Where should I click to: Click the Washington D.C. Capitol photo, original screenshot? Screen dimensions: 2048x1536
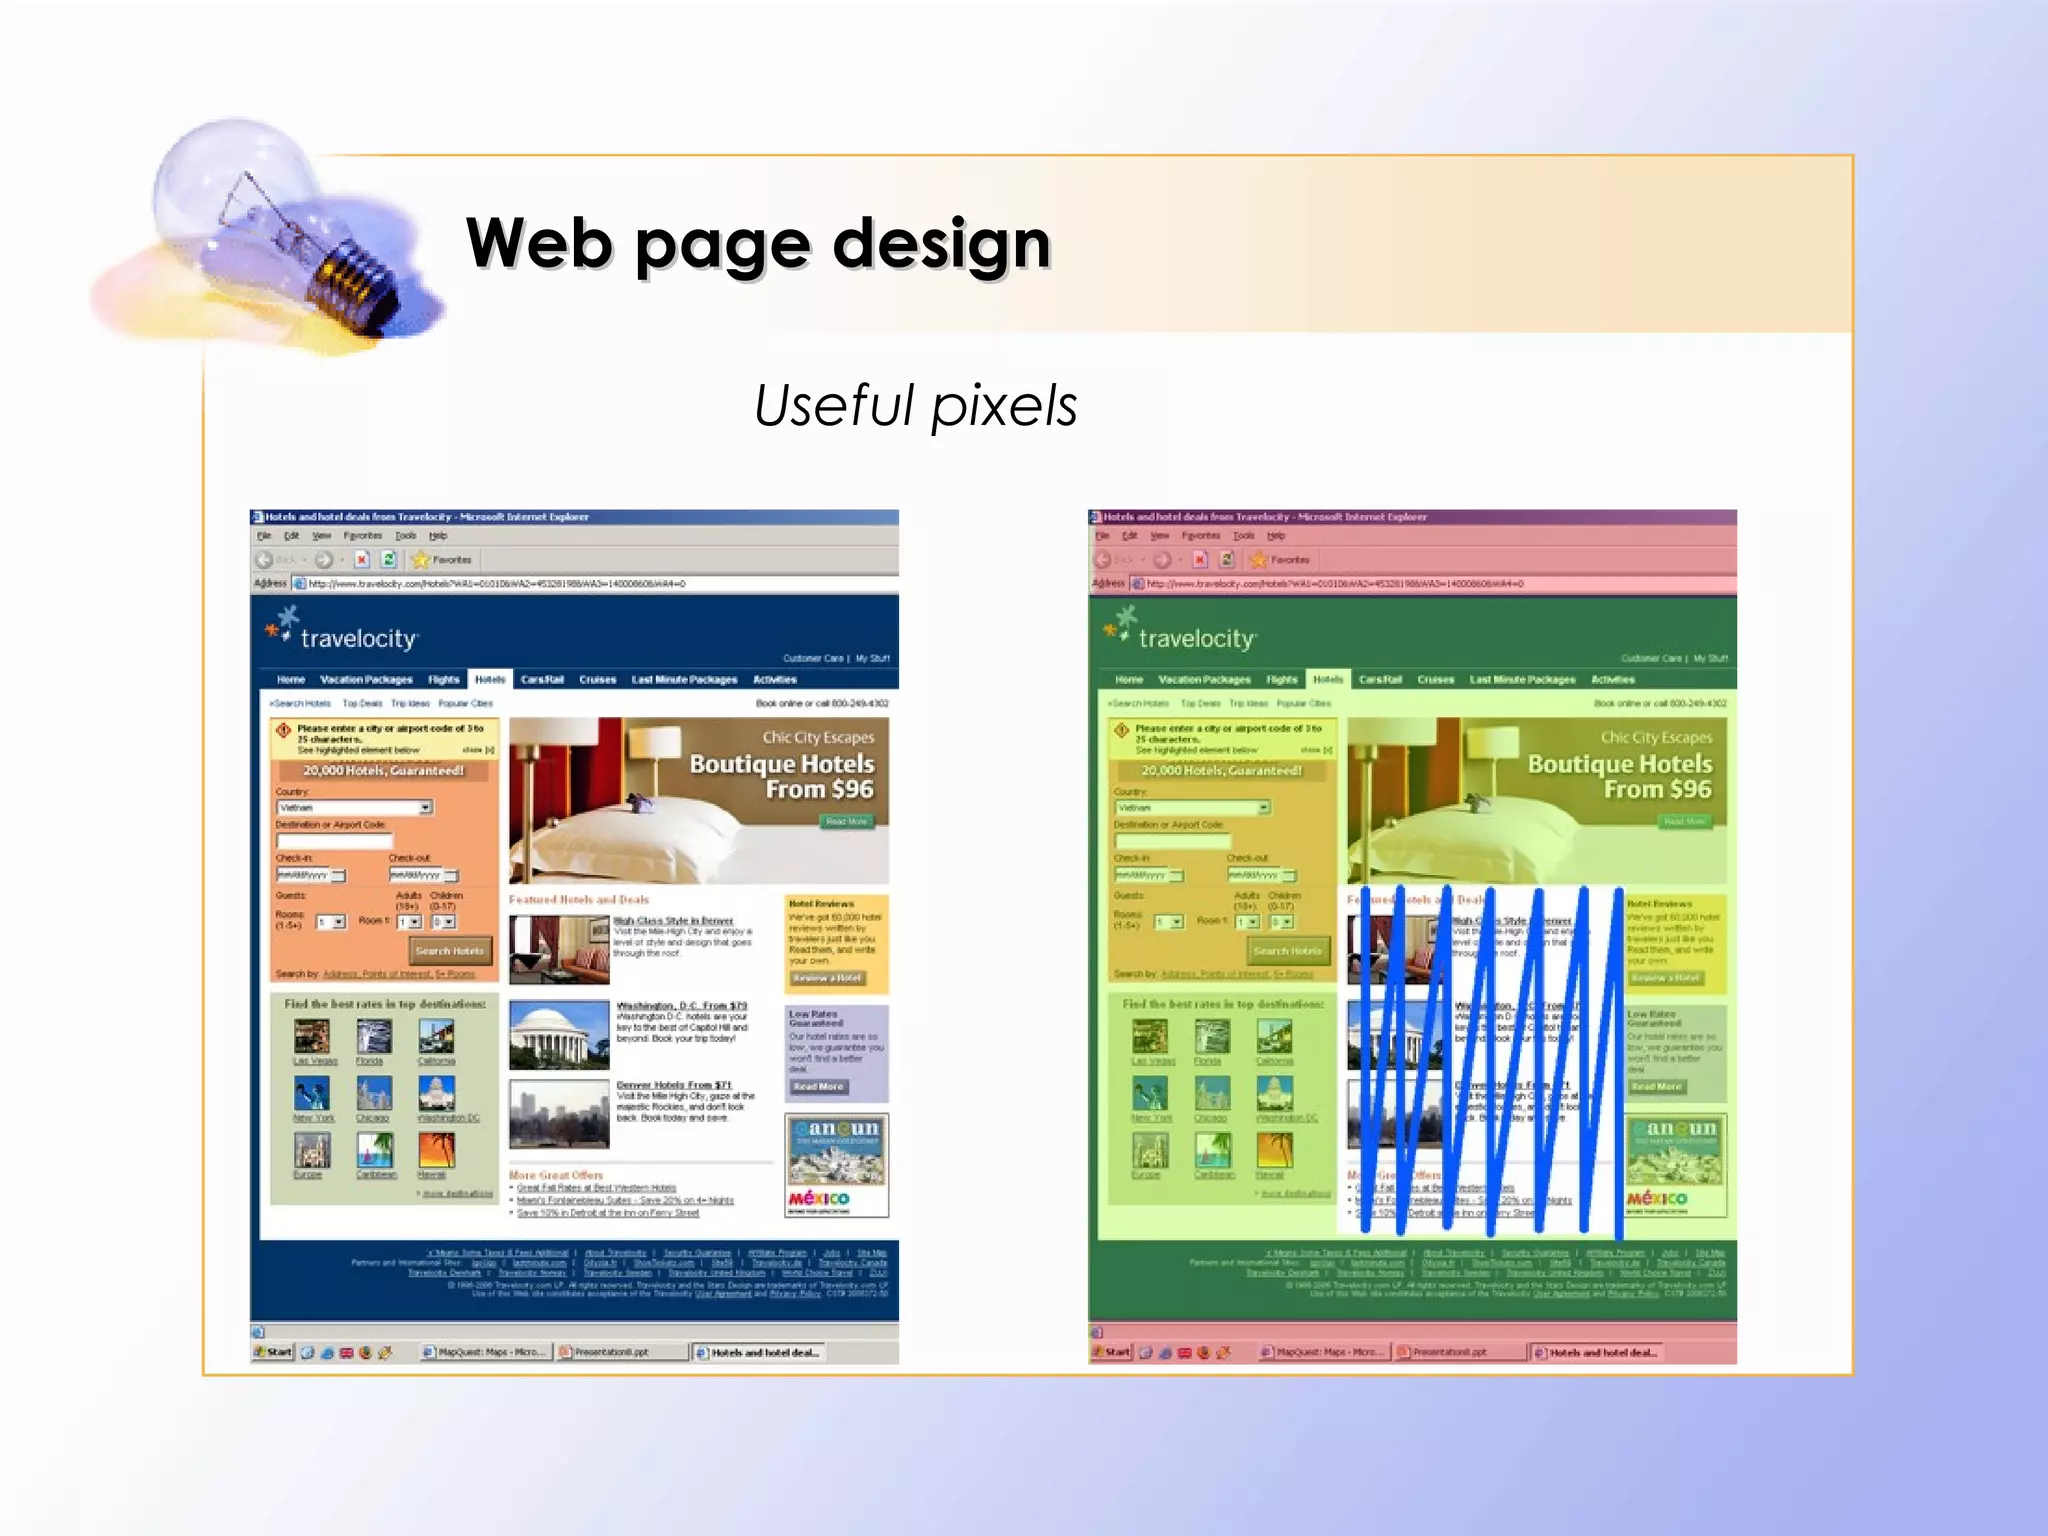[559, 1035]
